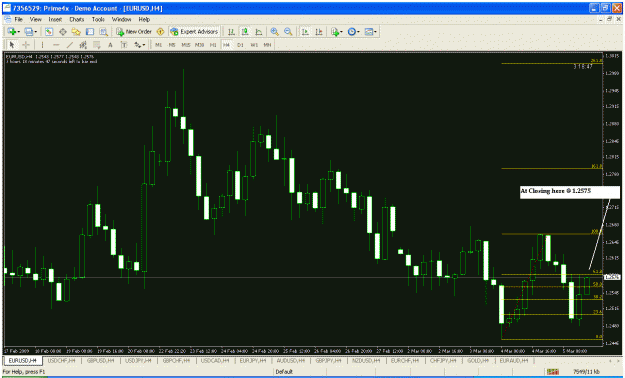
Task: Switch chart to candlesticks
Action: (245, 32)
